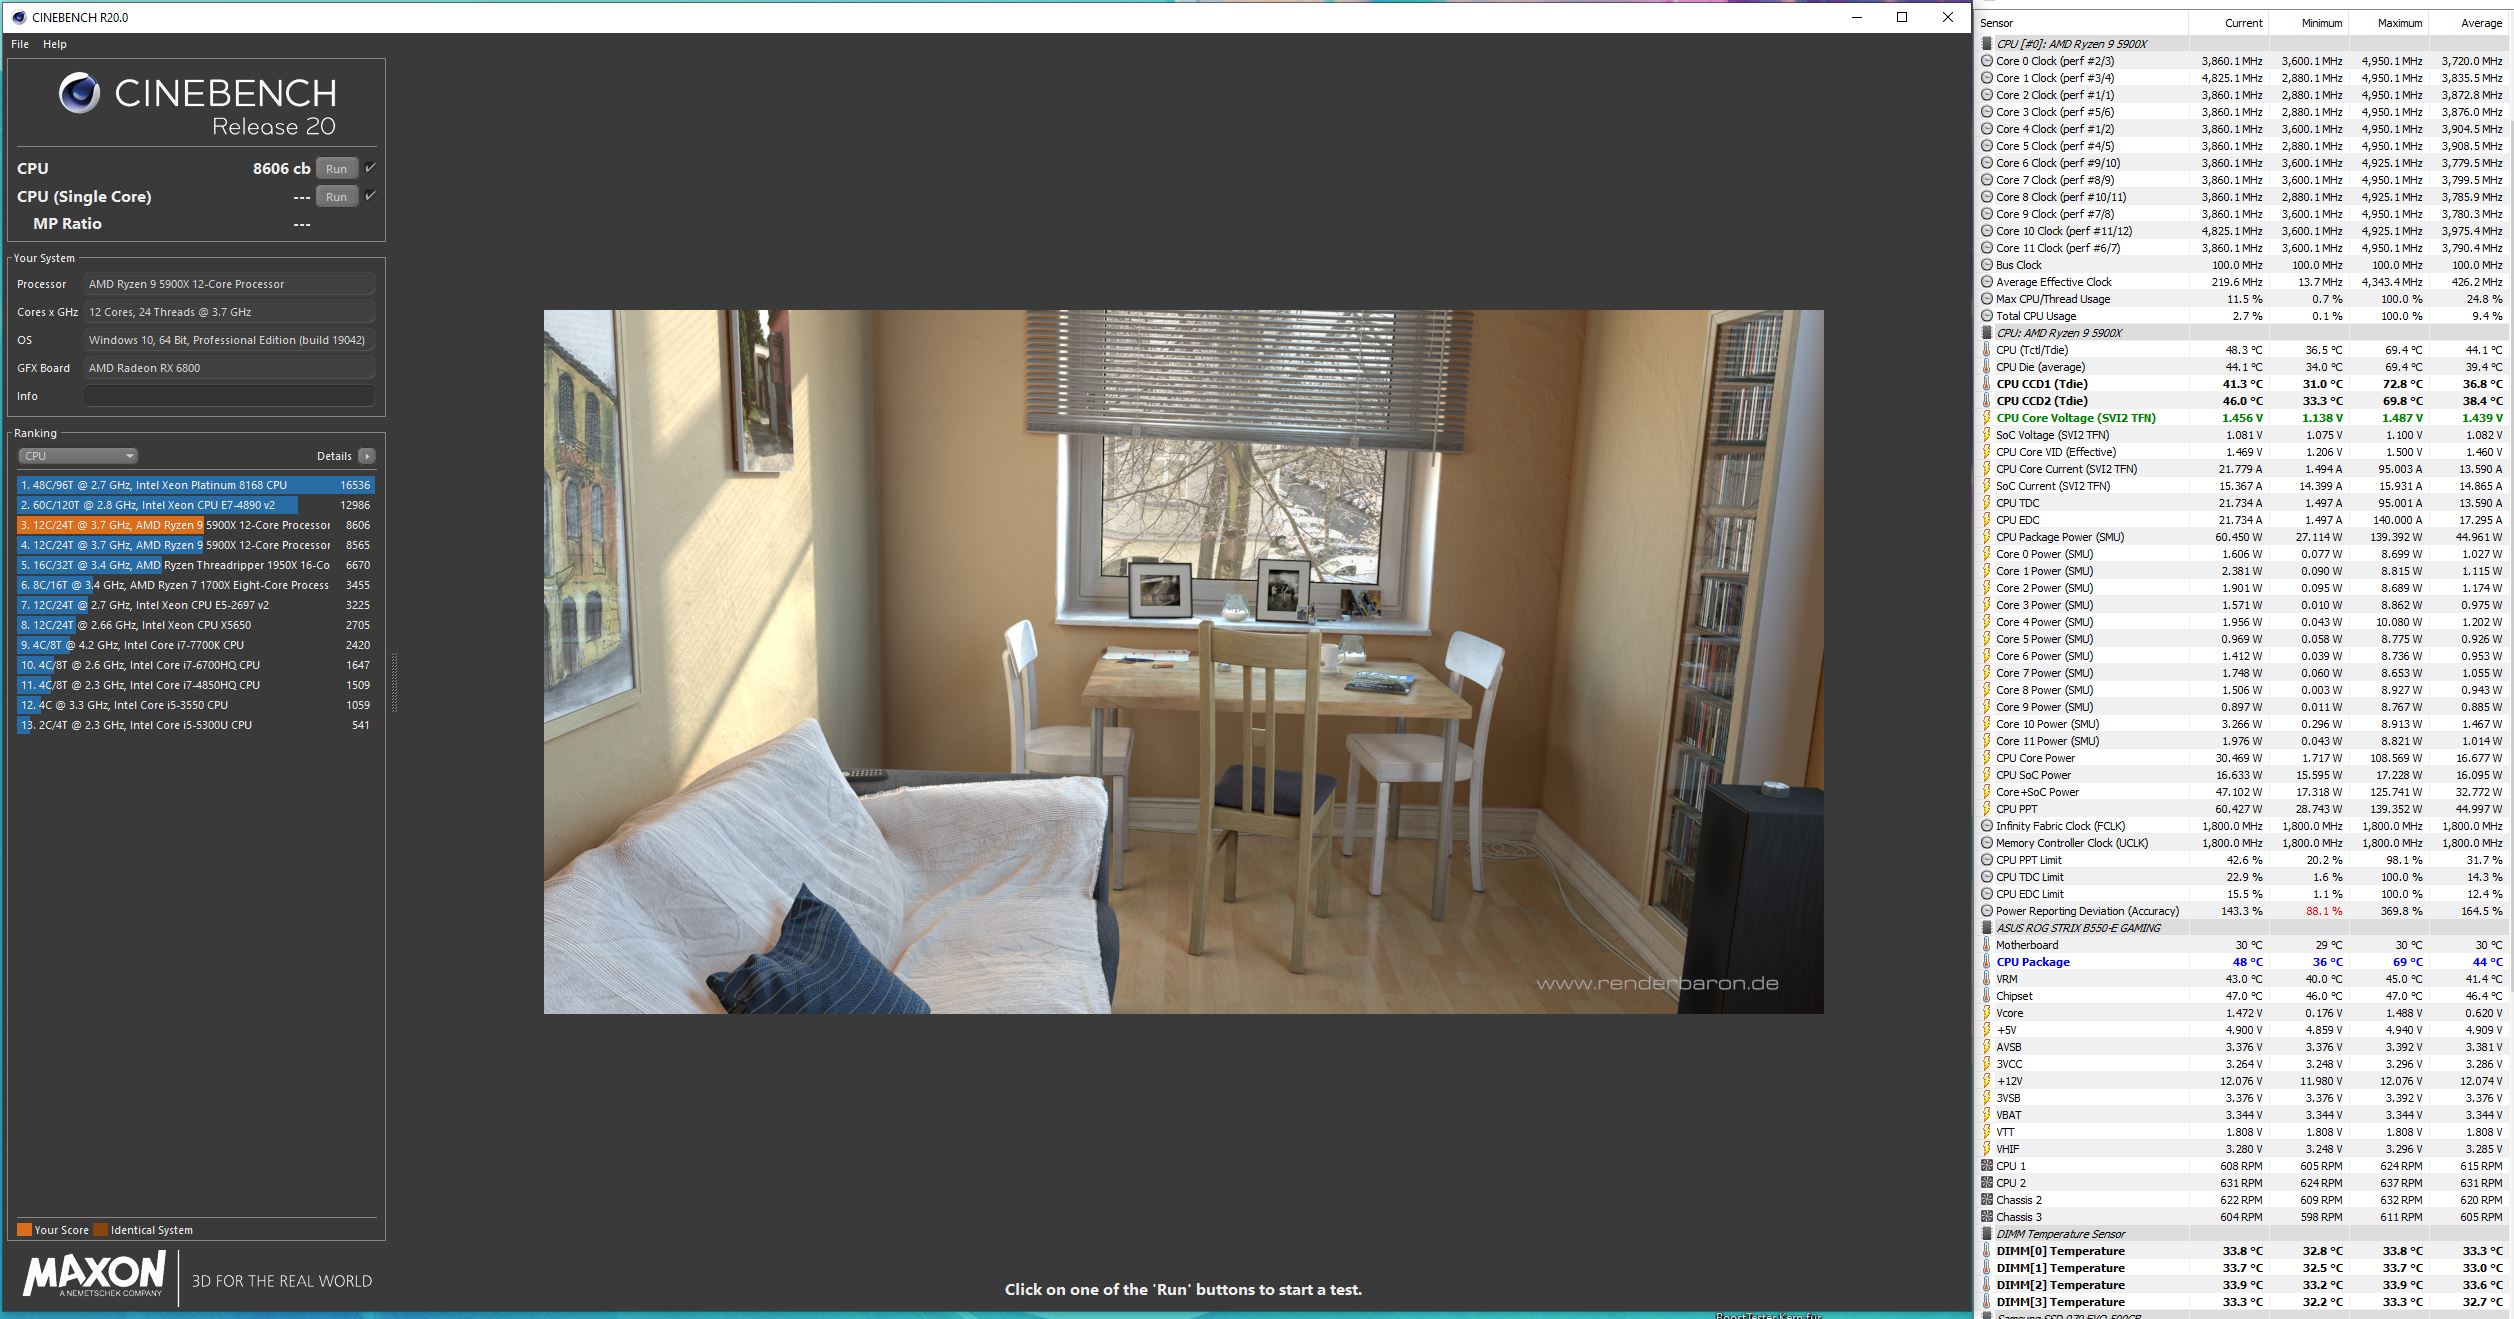Click CPU Core Voltage (SVI2 TFN) lightning icon
This screenshot has height=1319, width=2514.
pyautogui.click(x=1986, y=418)
